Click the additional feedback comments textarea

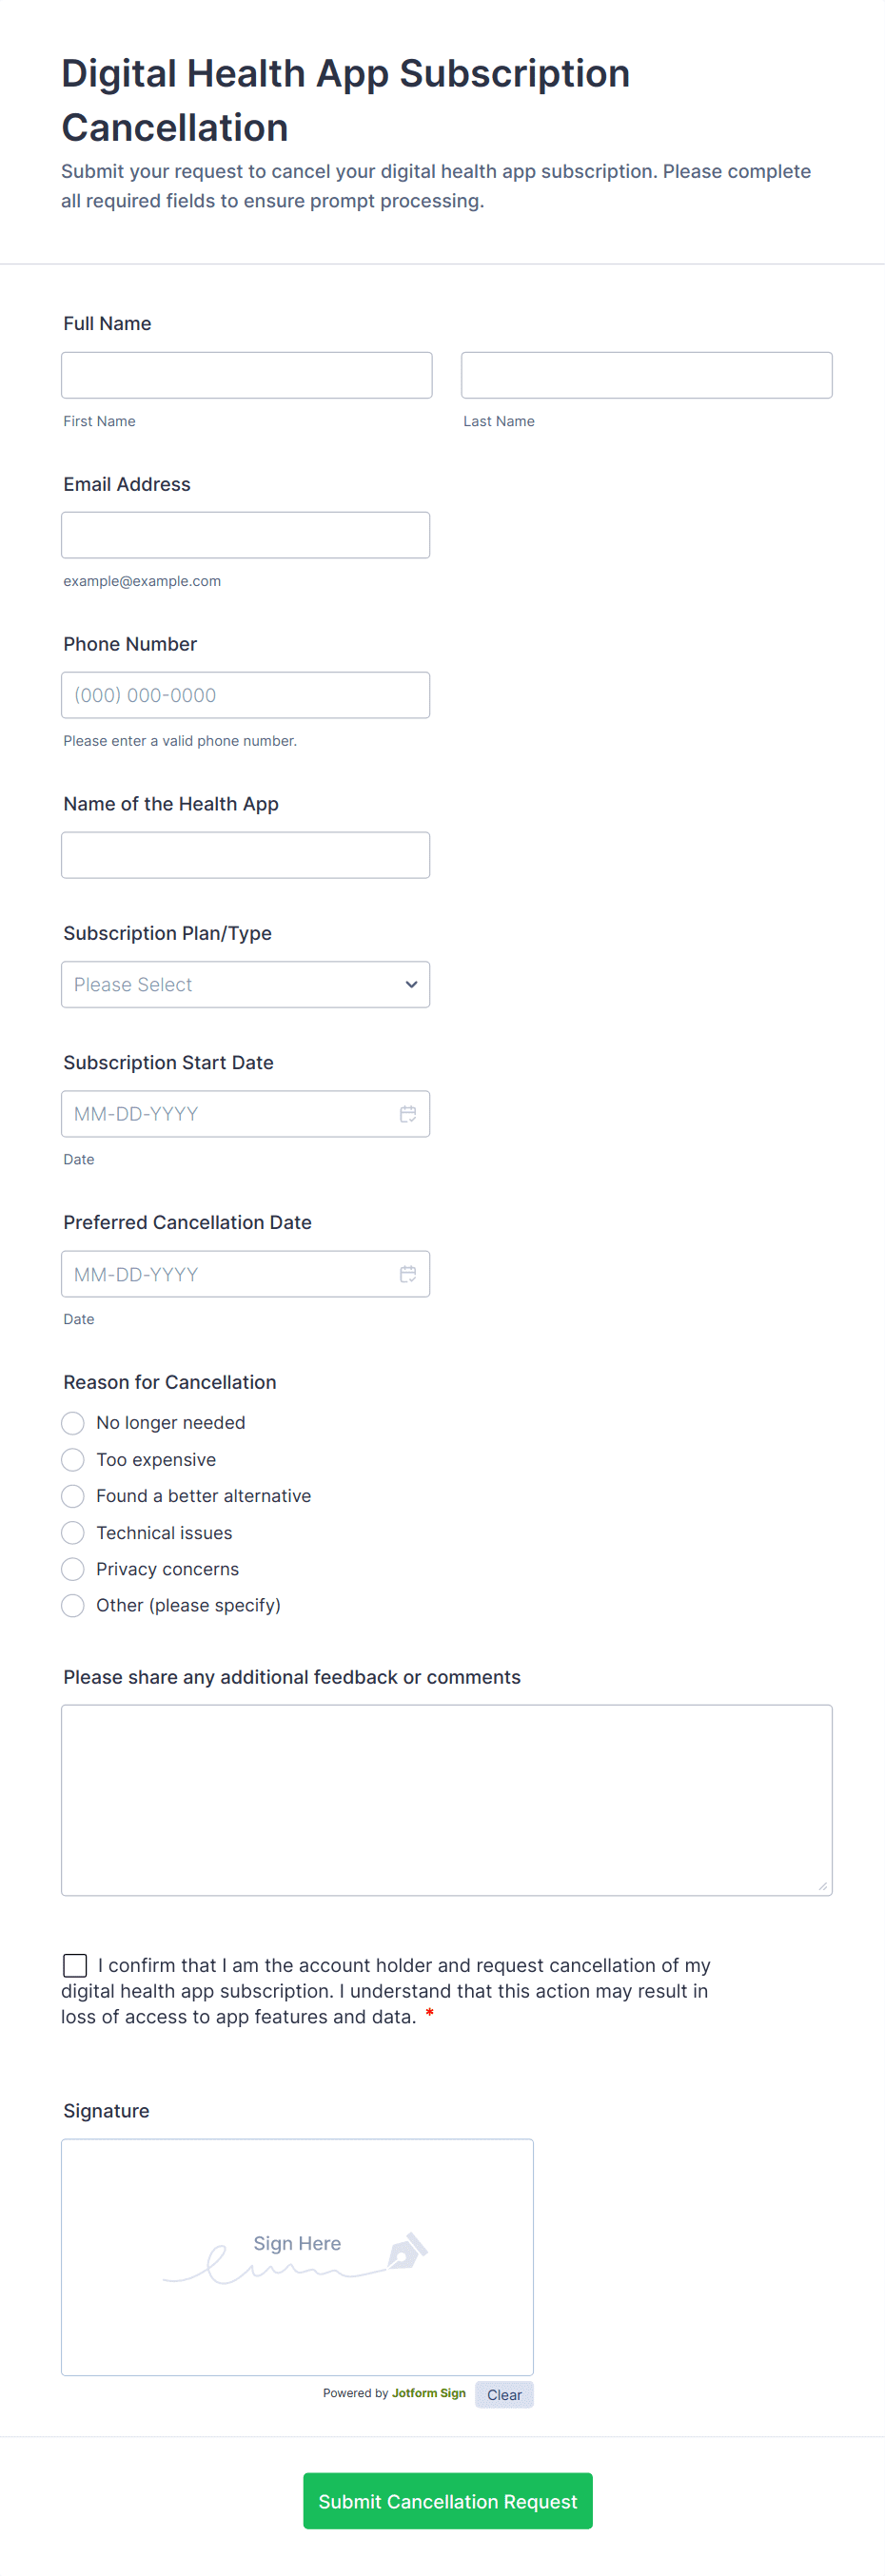(x=446, y=1800)
